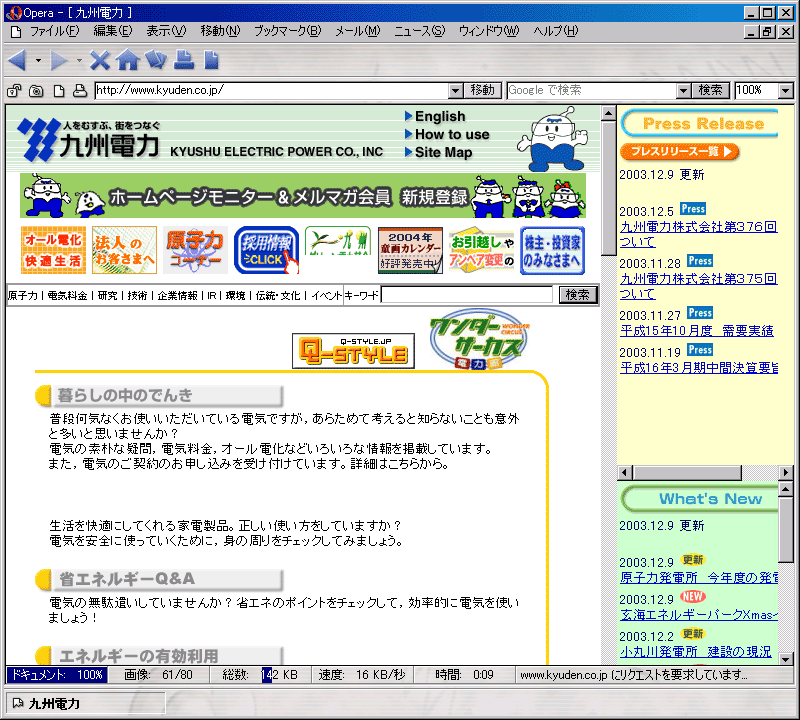This screenshot has width=800, height=720.
Task: Open the Google search field dropdown
Action: click(683, 91)
